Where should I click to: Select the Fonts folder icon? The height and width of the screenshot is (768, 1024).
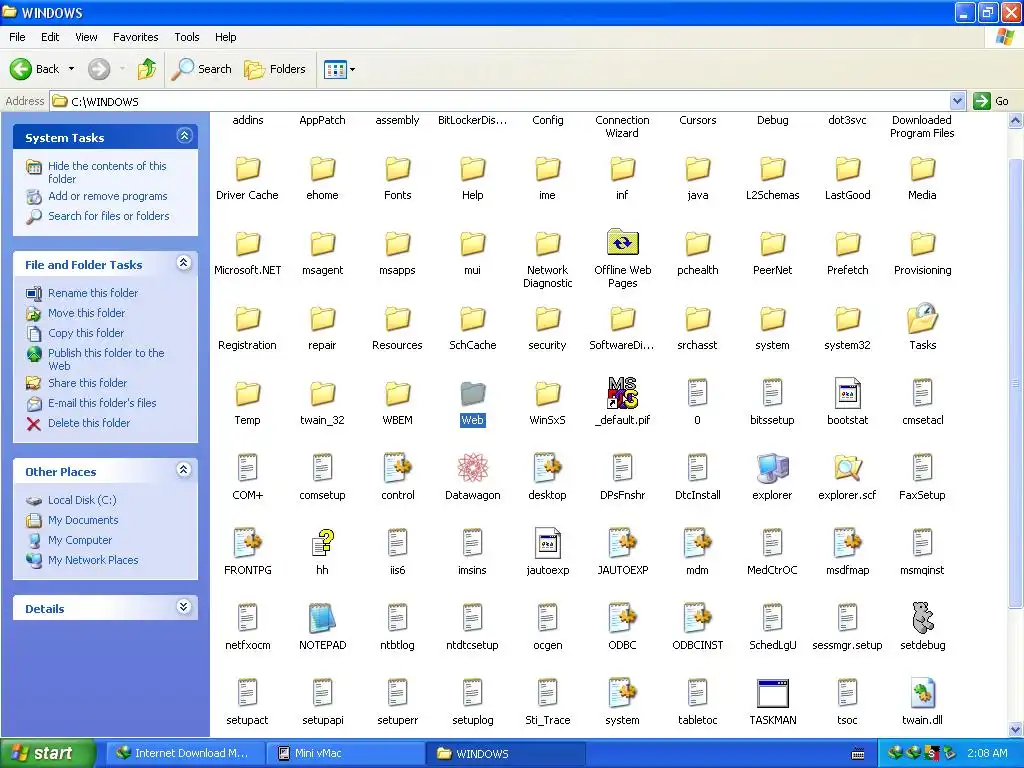tap(397, 168)
